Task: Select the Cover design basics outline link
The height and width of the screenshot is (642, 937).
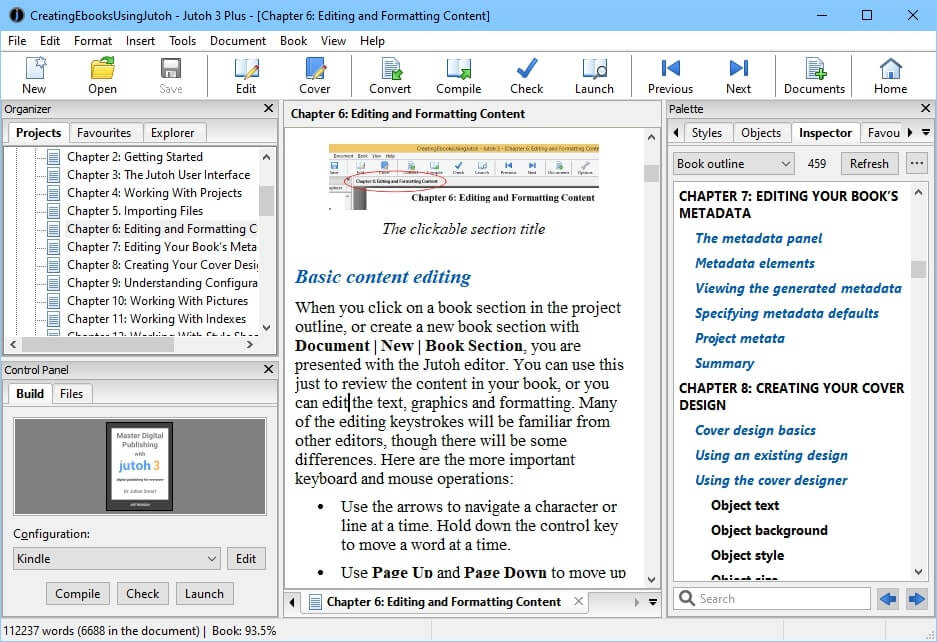Action: coord(755,430)
